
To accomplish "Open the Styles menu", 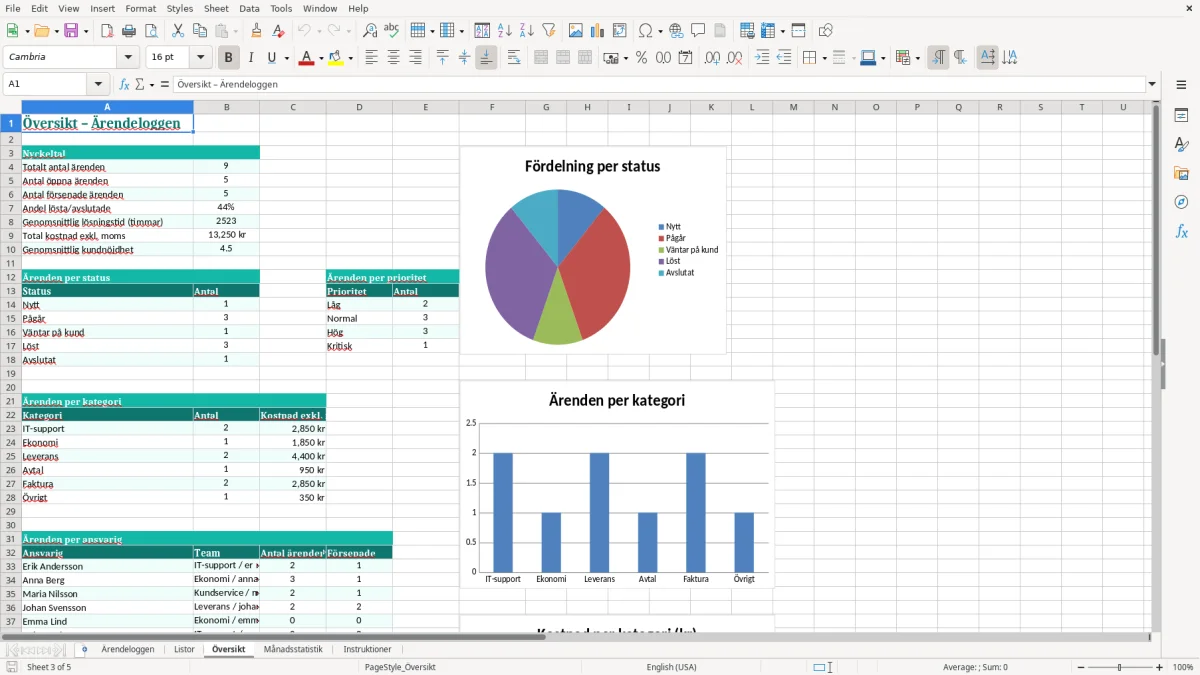I will 180,8.
